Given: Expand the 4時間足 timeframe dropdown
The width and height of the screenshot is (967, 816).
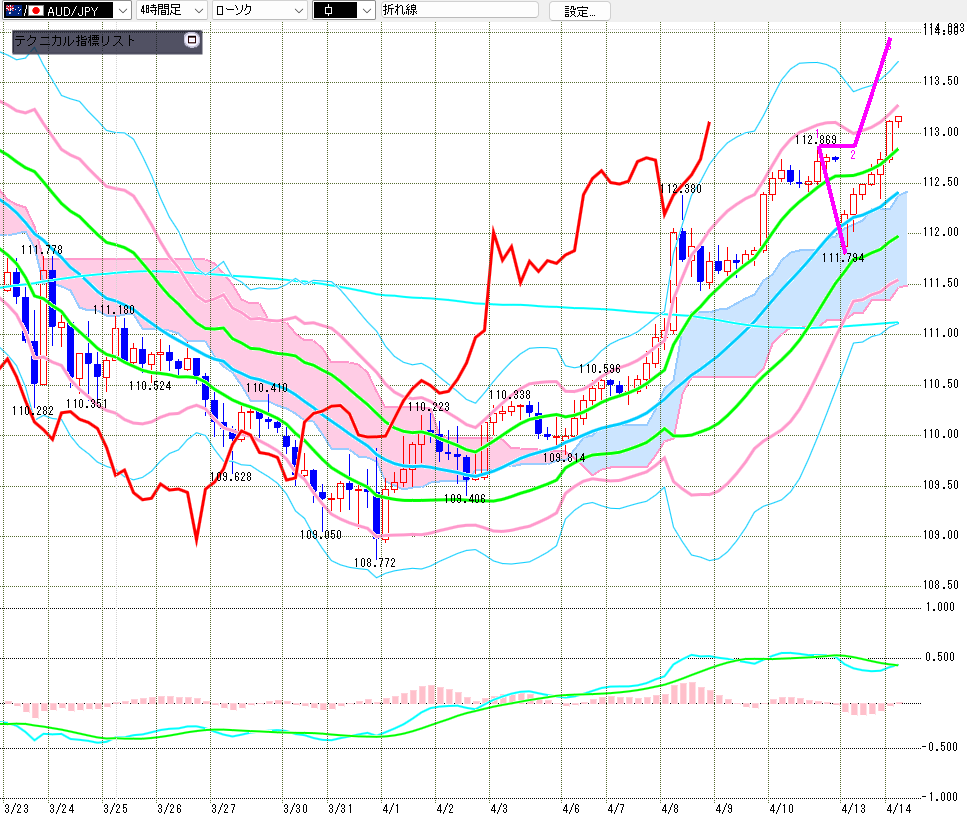Looking at the screenshot, I should tap(197, 10).
